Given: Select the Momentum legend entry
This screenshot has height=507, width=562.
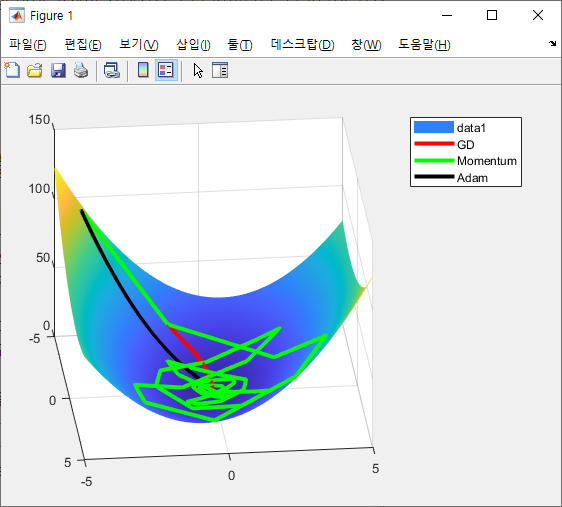Looking at the screenshot, I should pyautogui.click(x=466, y=161).
